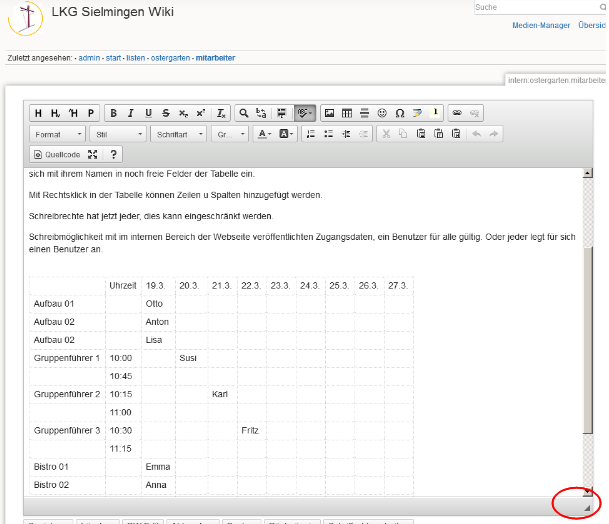Click the editor resize handle at bottom right
Viewport: 609px width, 524px height.
[587, 510]
